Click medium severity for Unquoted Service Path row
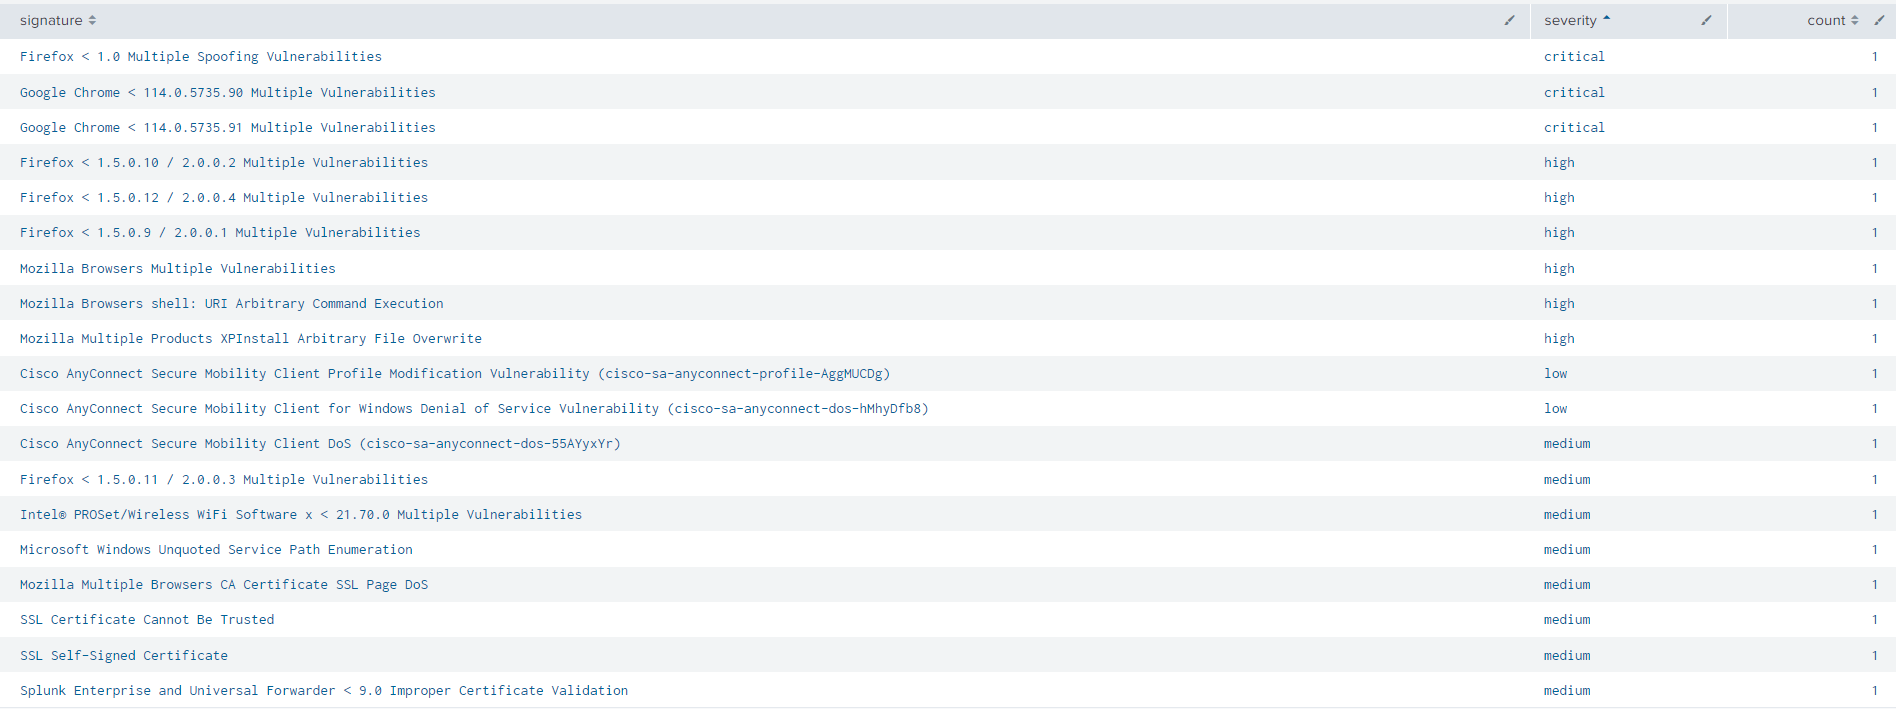Screen dimensions: 1896x713 [x=1567, y=549]
